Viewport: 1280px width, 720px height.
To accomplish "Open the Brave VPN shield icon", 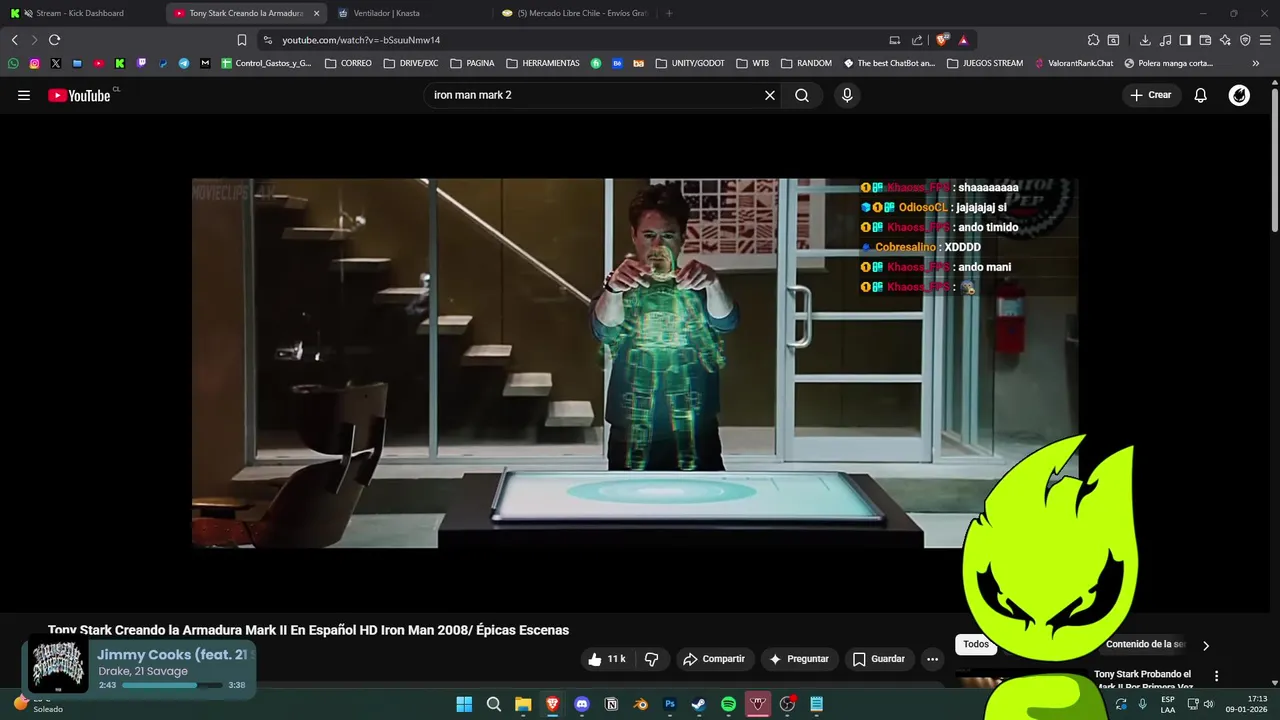I will pos(1245,40).
